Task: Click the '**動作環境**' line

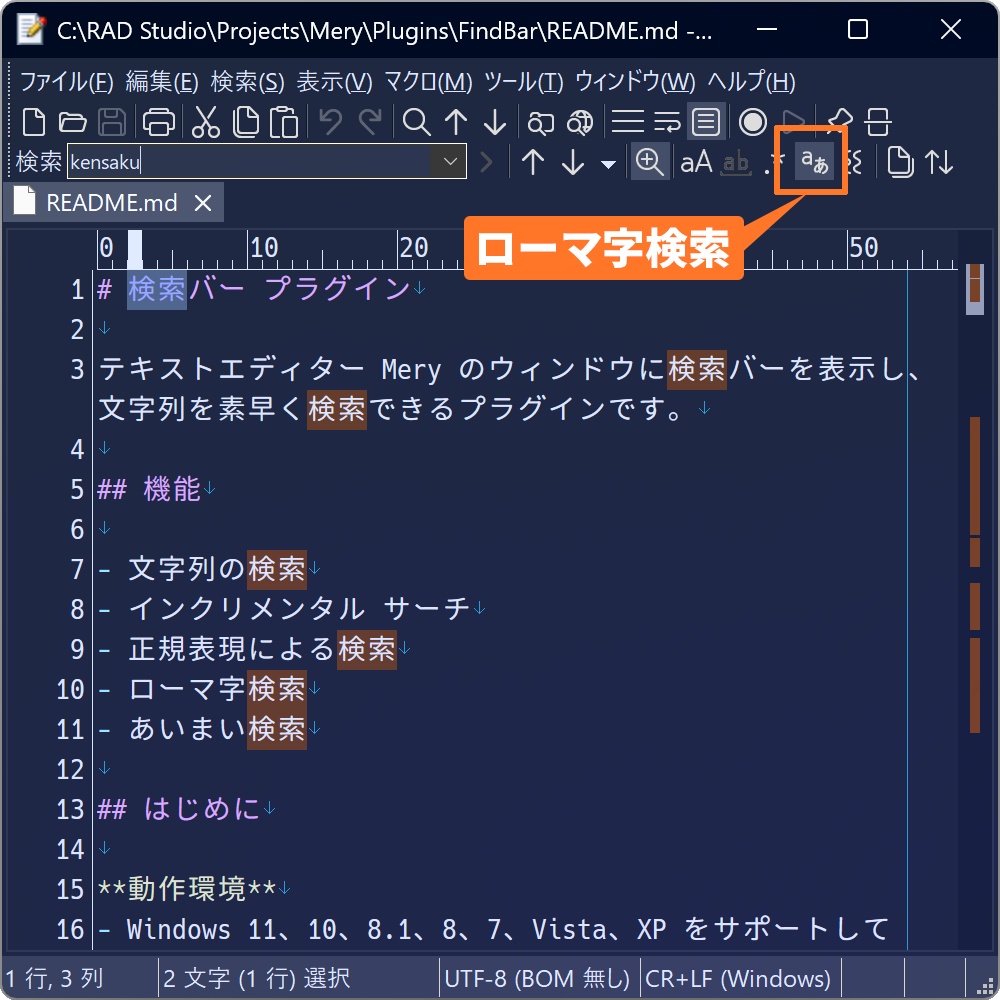Action: tap(187, 889)
